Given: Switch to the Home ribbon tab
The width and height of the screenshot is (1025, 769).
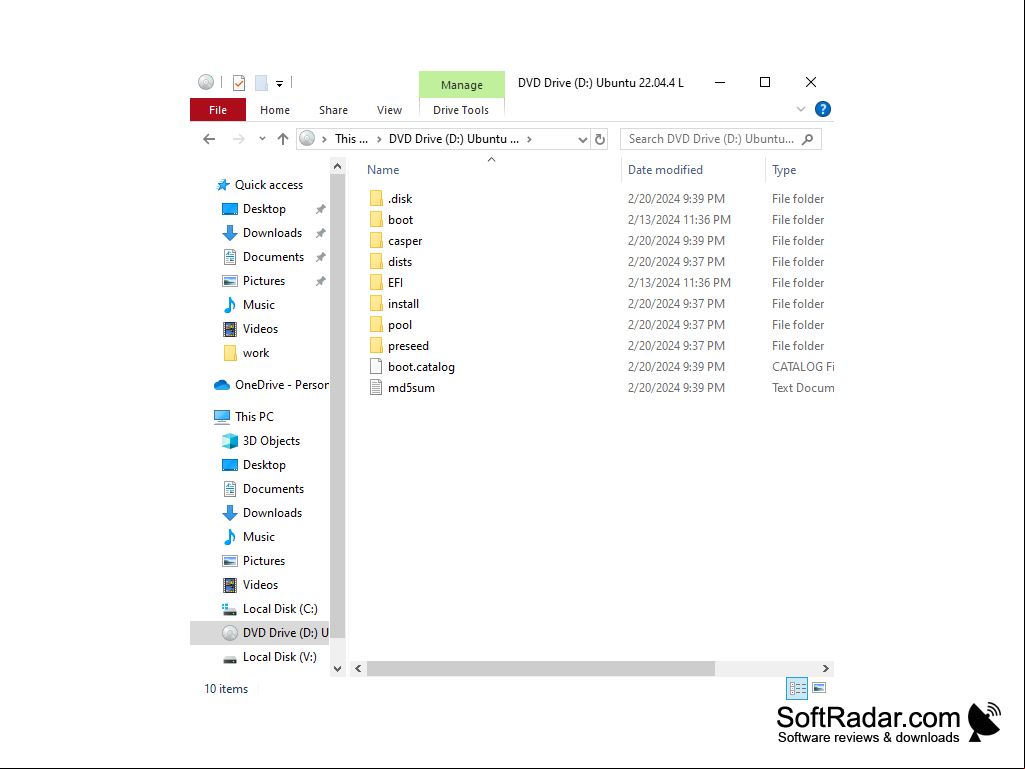Looking at the screenshot, I should pyautogui.click(x=275, y=110).
